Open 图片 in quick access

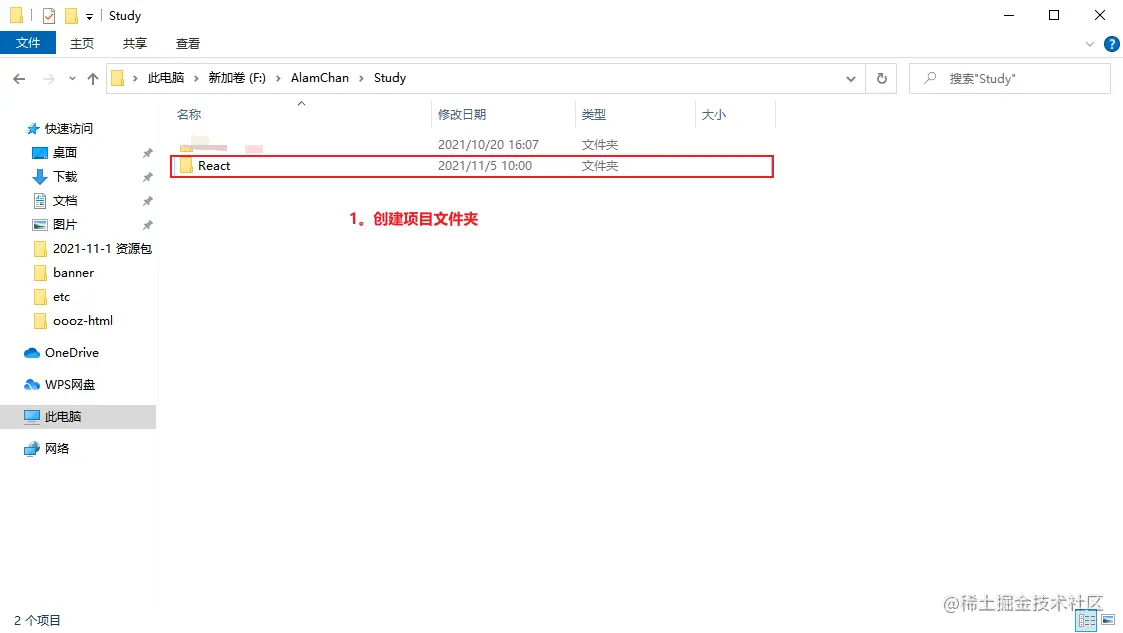(x=64, y=225)
